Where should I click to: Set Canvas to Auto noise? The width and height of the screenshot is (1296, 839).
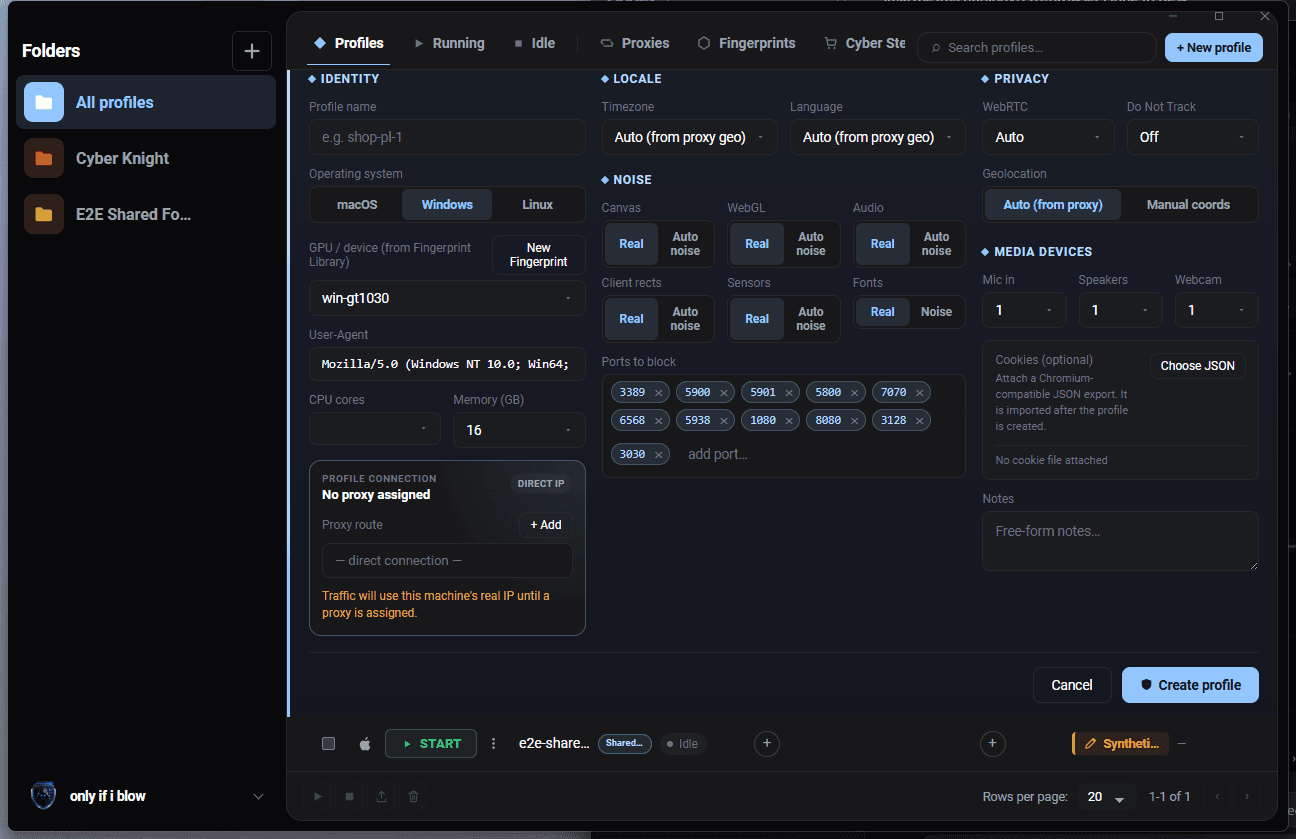[x=685, y=244]
